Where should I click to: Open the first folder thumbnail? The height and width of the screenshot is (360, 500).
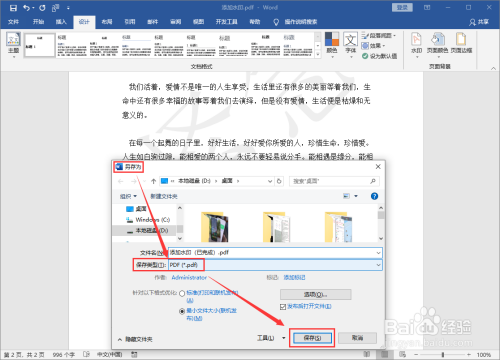click(x=214, y=226)
